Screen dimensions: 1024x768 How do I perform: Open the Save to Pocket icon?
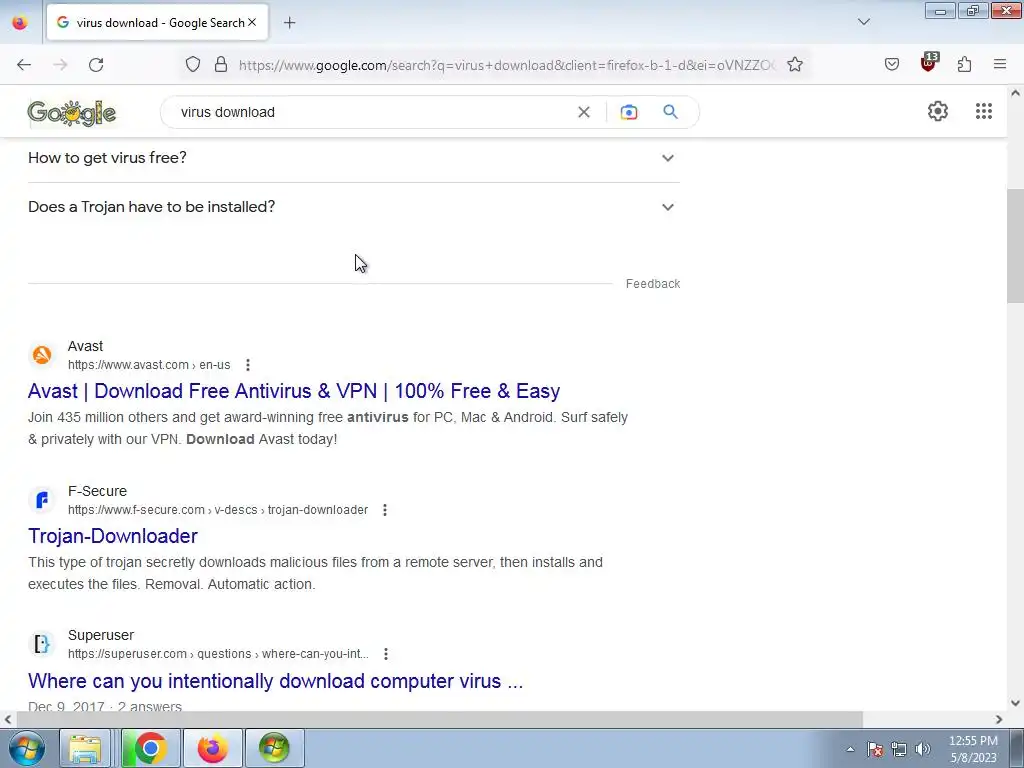click(x=892, y=64)
